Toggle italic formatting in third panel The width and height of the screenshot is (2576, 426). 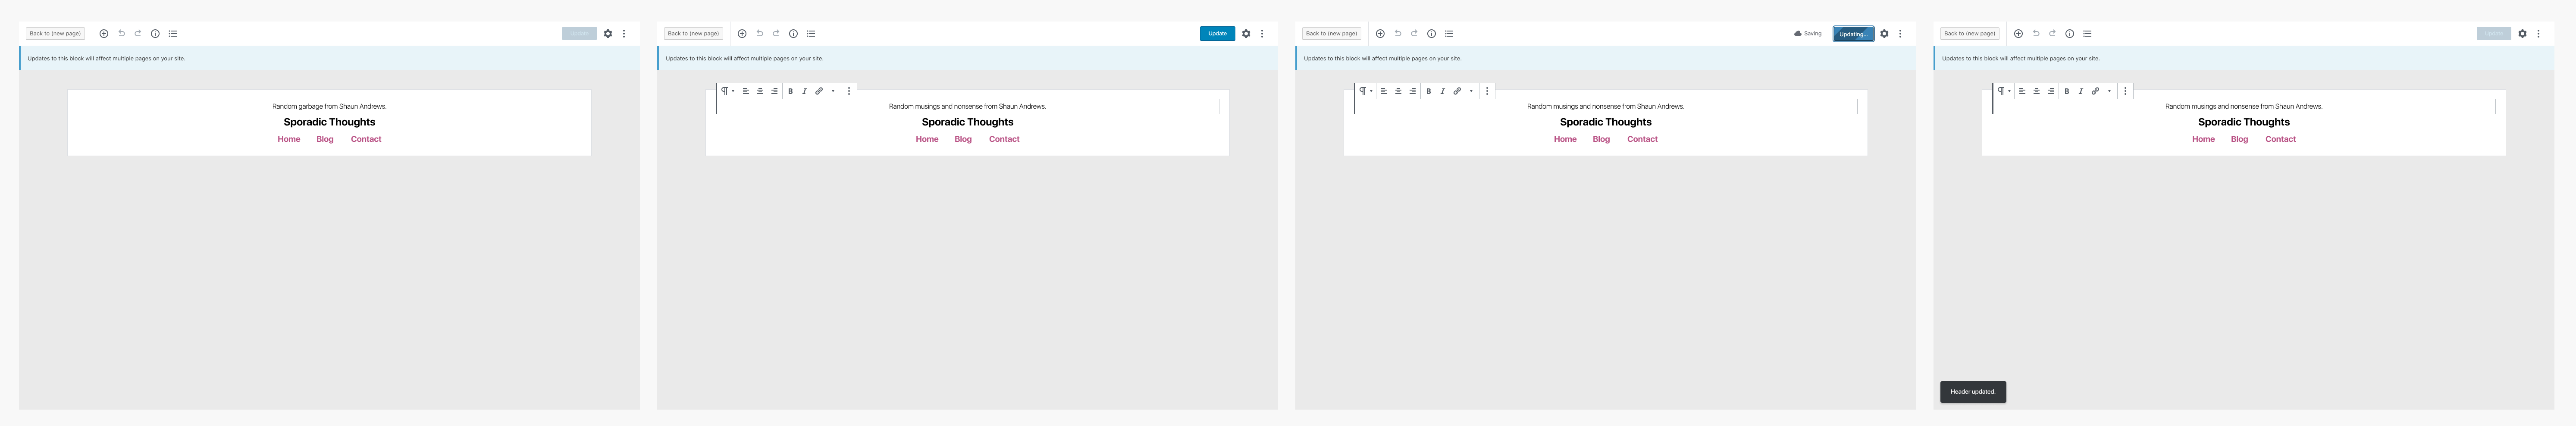coord(1442,91)
